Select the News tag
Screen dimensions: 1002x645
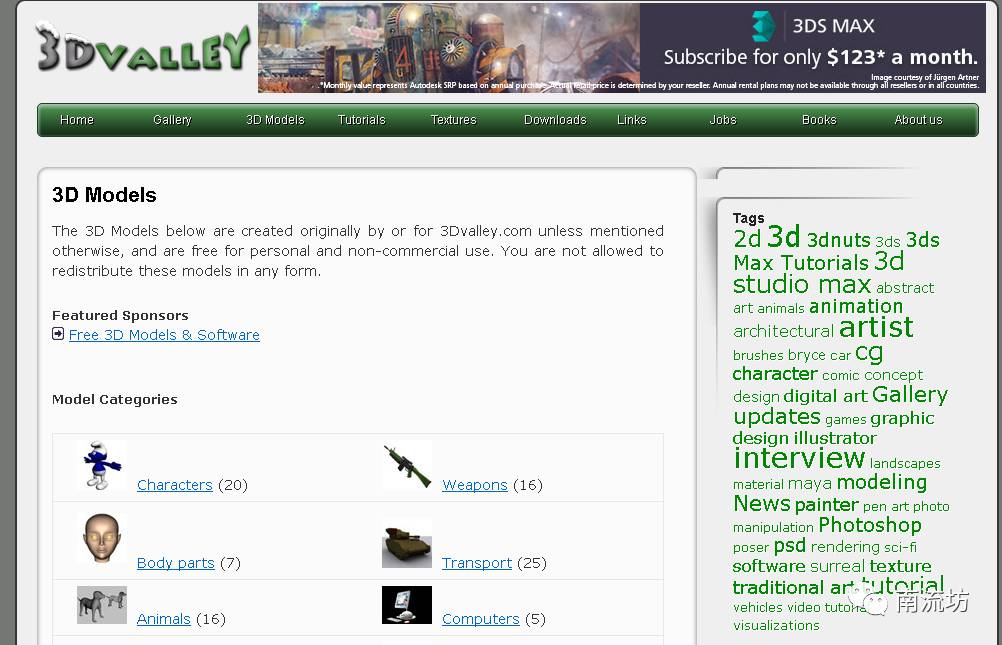tap(762, 504)
